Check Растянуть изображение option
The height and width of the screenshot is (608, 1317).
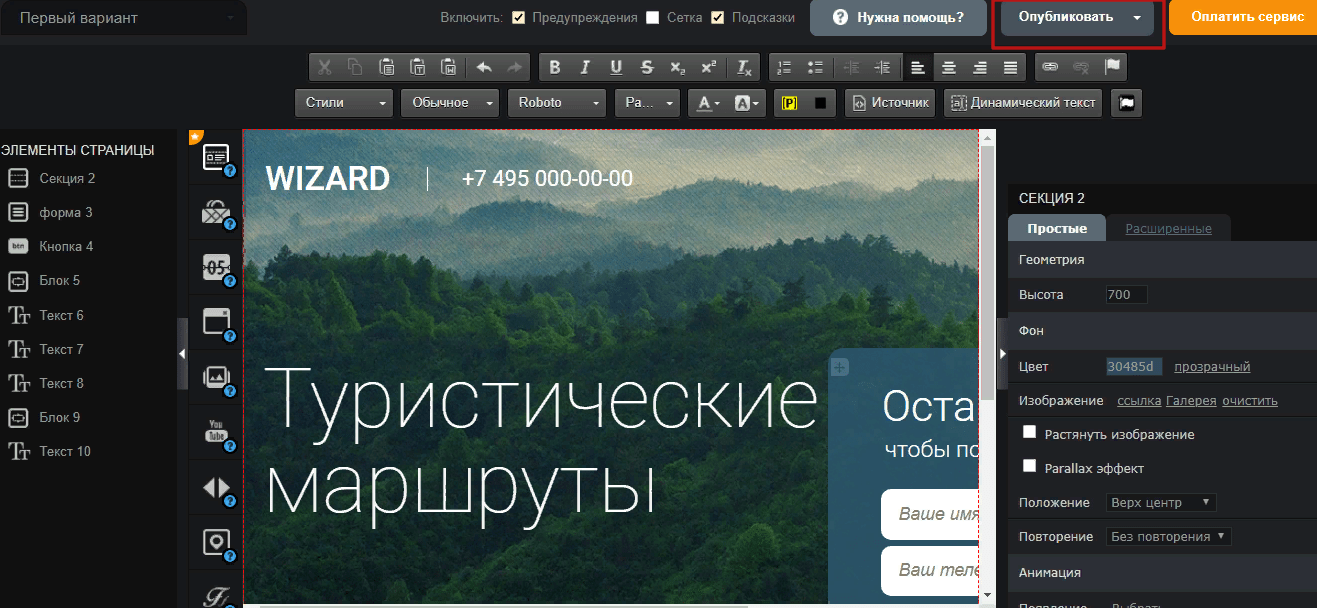(x=1029, y=432)
